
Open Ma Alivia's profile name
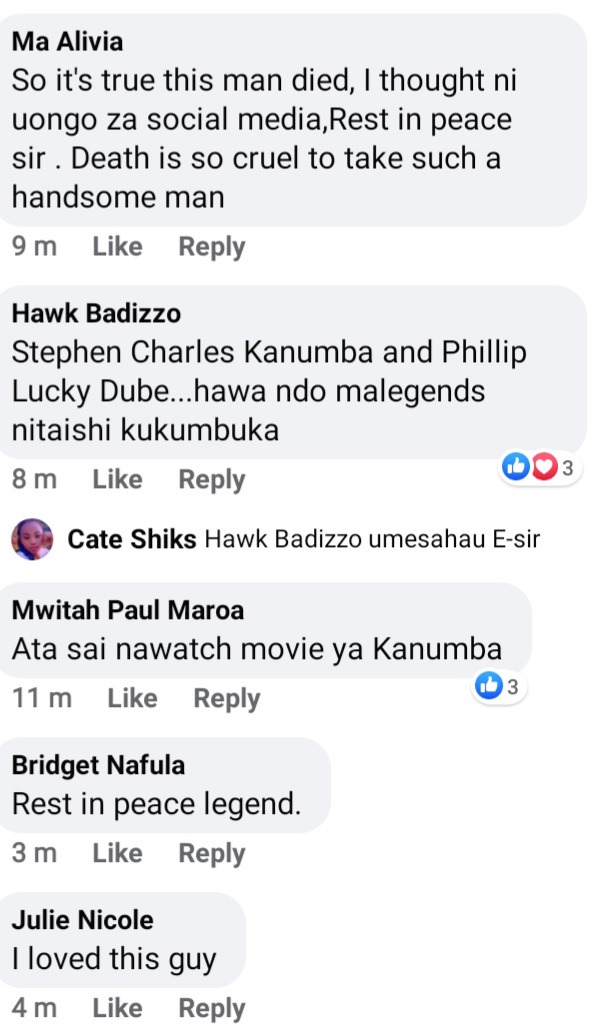[67, 41]
